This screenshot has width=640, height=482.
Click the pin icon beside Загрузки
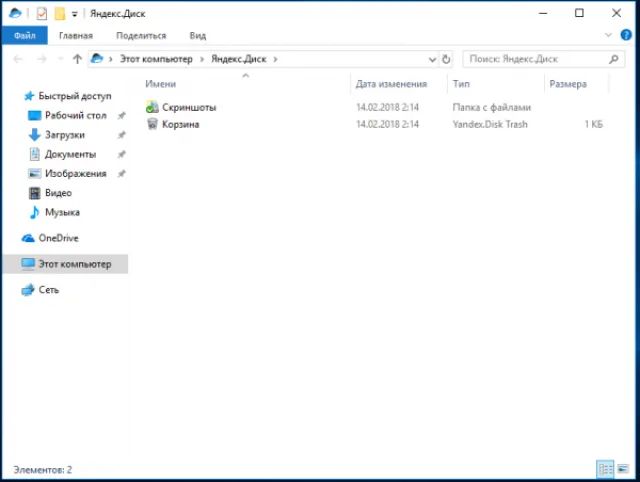[122, 135]
